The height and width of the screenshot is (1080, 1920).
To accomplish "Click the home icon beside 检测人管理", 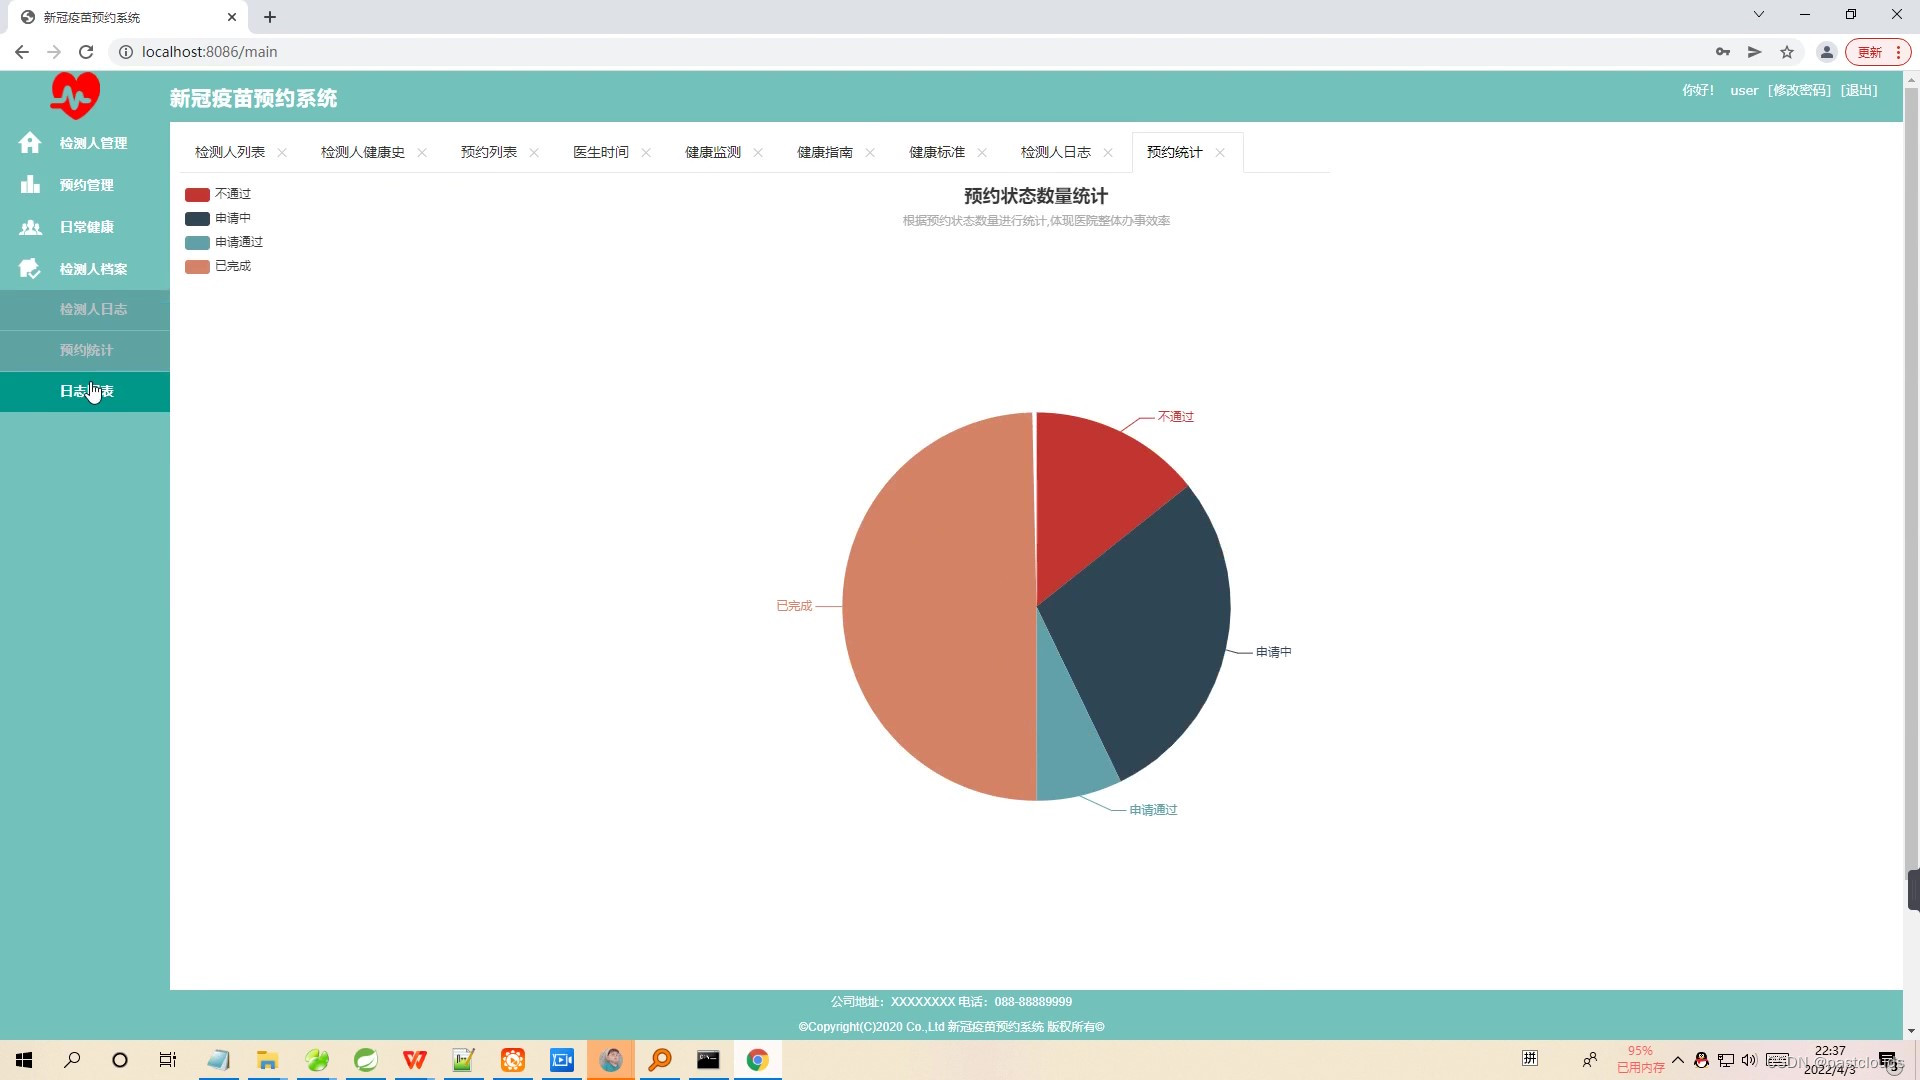I will pyautogui.click(x=30, y=143).
